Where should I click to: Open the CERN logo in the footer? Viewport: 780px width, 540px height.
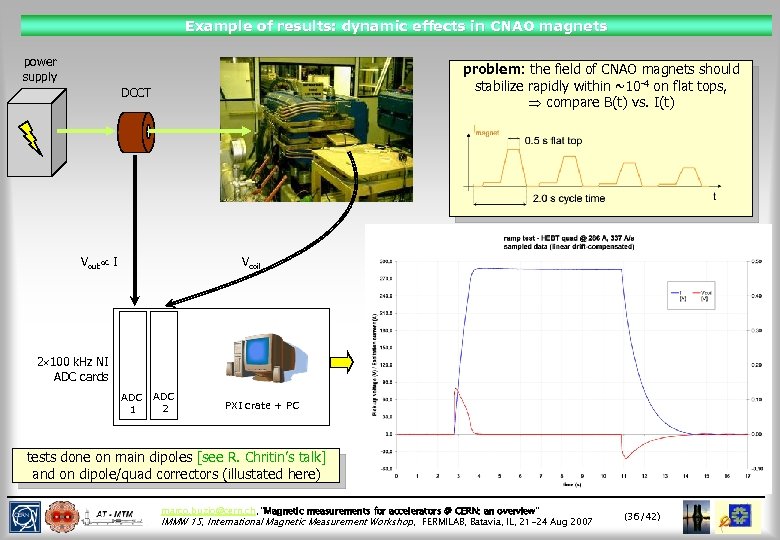pyautogui.click(x=25, y=517)
